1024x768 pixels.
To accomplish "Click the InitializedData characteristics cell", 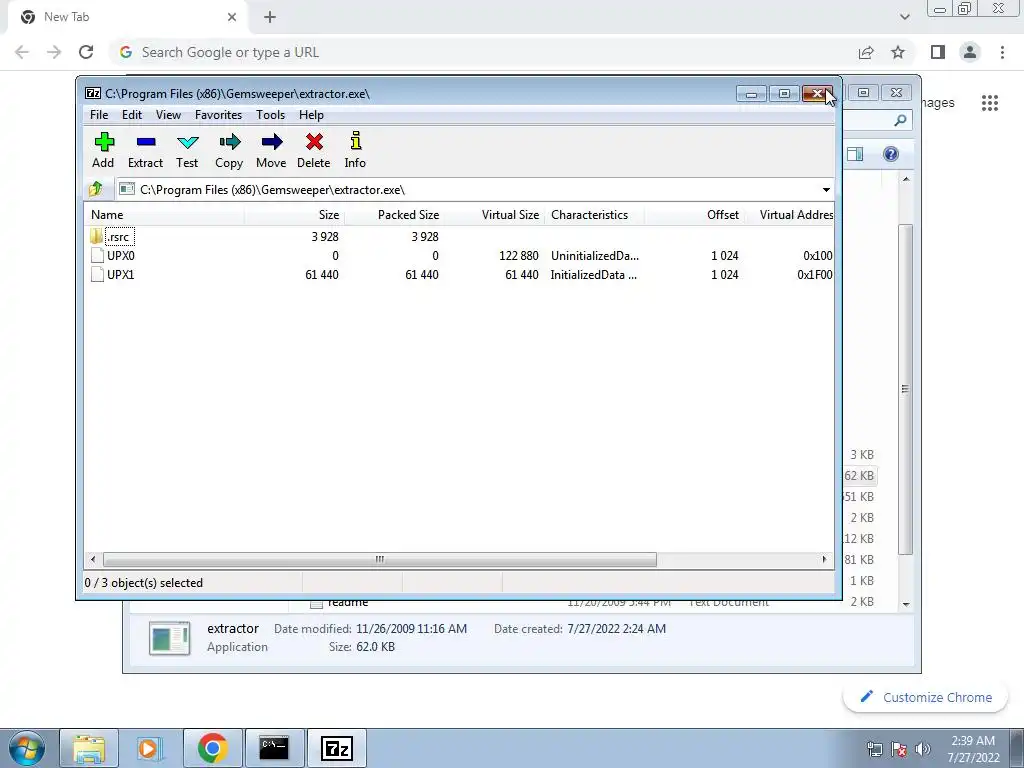I will point(594,275).
